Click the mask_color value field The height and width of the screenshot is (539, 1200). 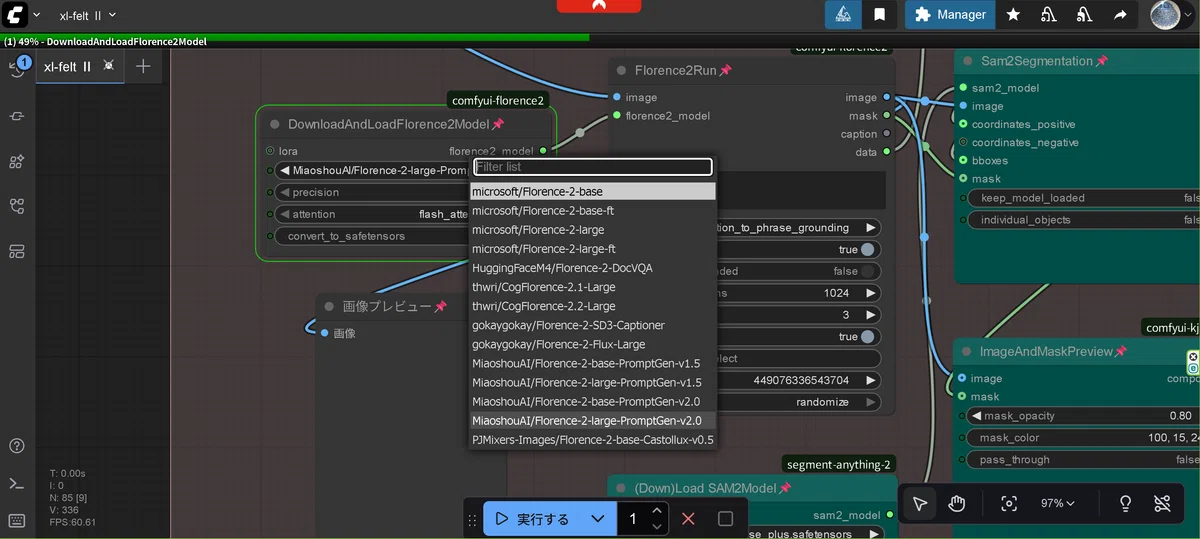[1083, 438]
